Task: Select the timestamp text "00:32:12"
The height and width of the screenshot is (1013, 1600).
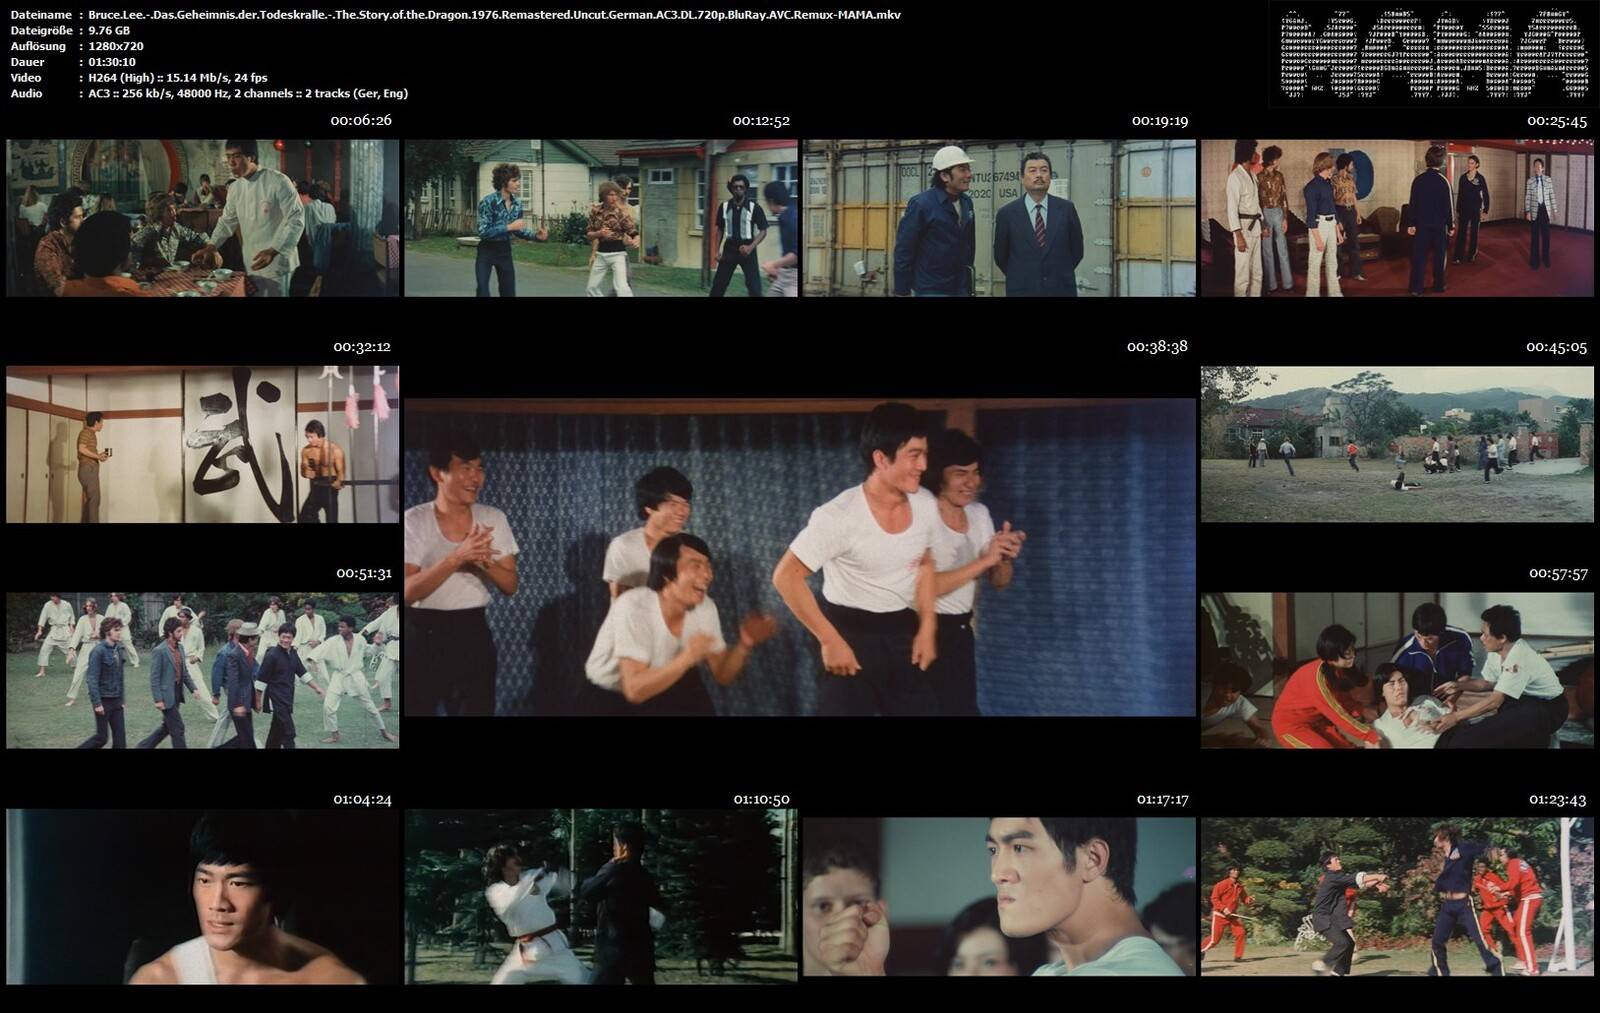Action: 362,347
